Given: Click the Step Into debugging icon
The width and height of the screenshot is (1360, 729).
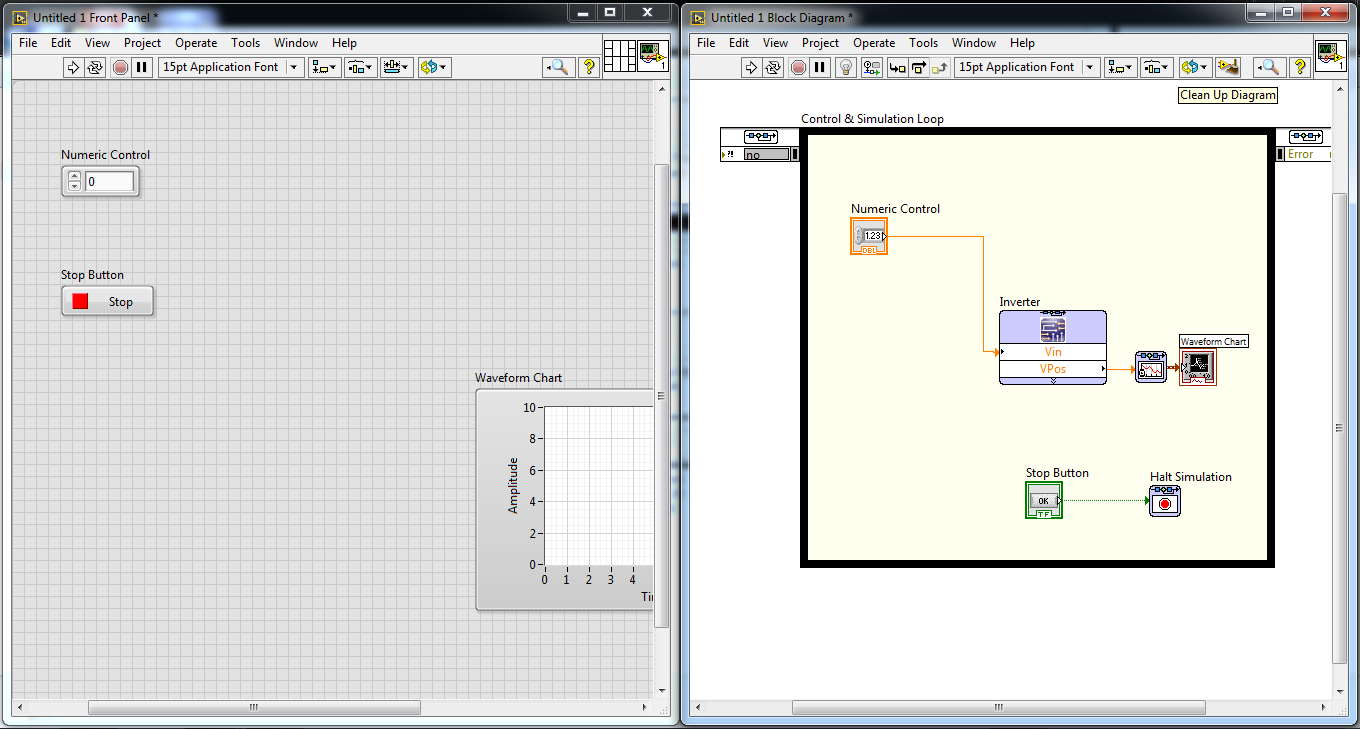Looking at the screenshot, I should pos(898,67).
